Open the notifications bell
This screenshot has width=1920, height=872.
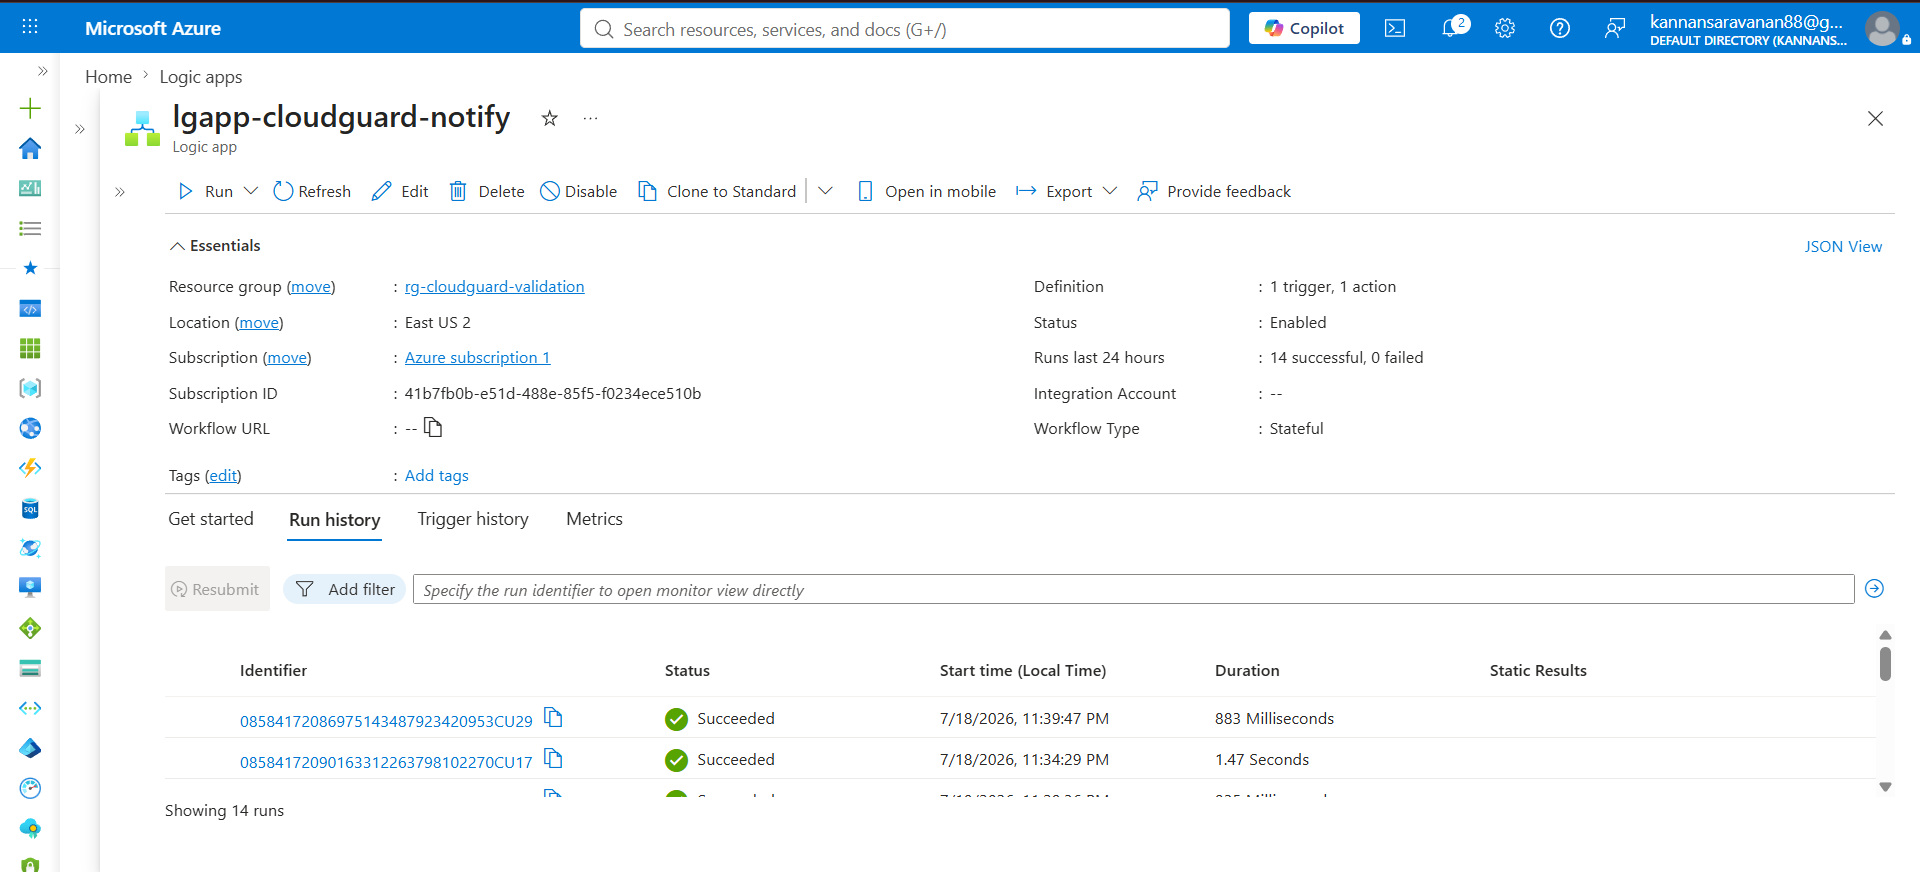point(1453,28)
